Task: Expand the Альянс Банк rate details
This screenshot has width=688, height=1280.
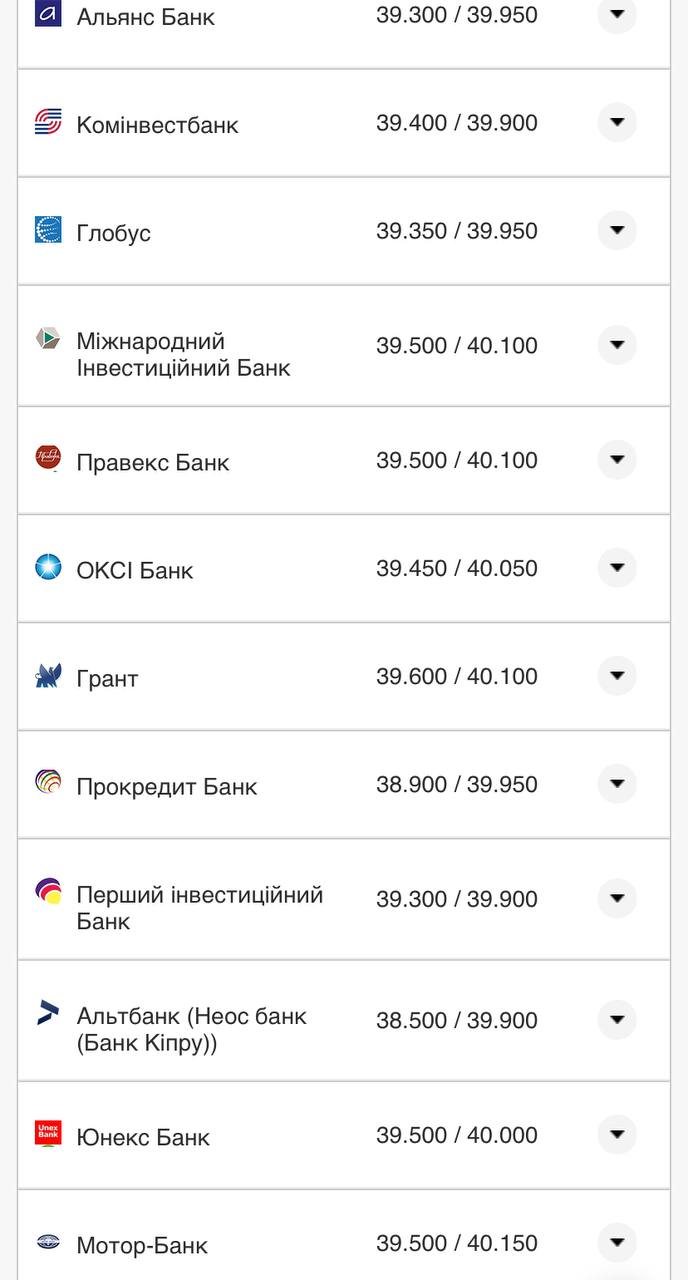Action: pyautogui.click(x=617, y=14)
